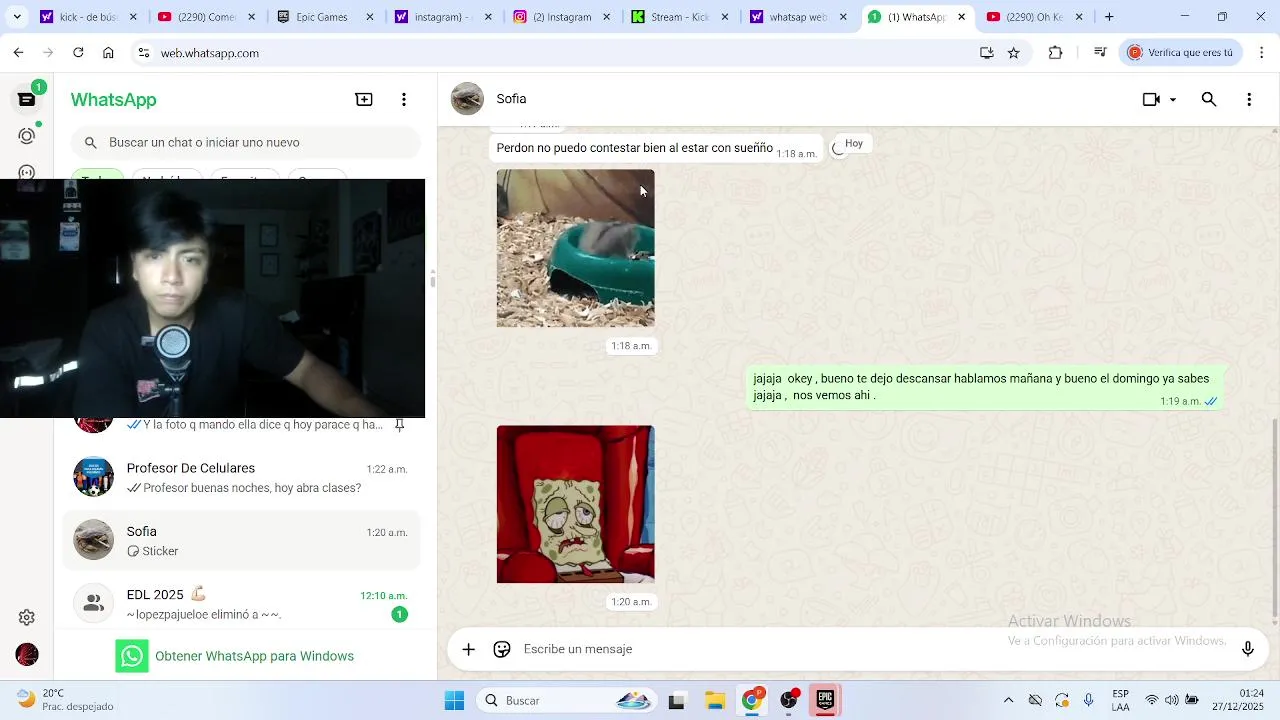Open Epic Games Launcher from taskbar
The width and height of the screenshot is (1280, 720).
tap(825, 701)
